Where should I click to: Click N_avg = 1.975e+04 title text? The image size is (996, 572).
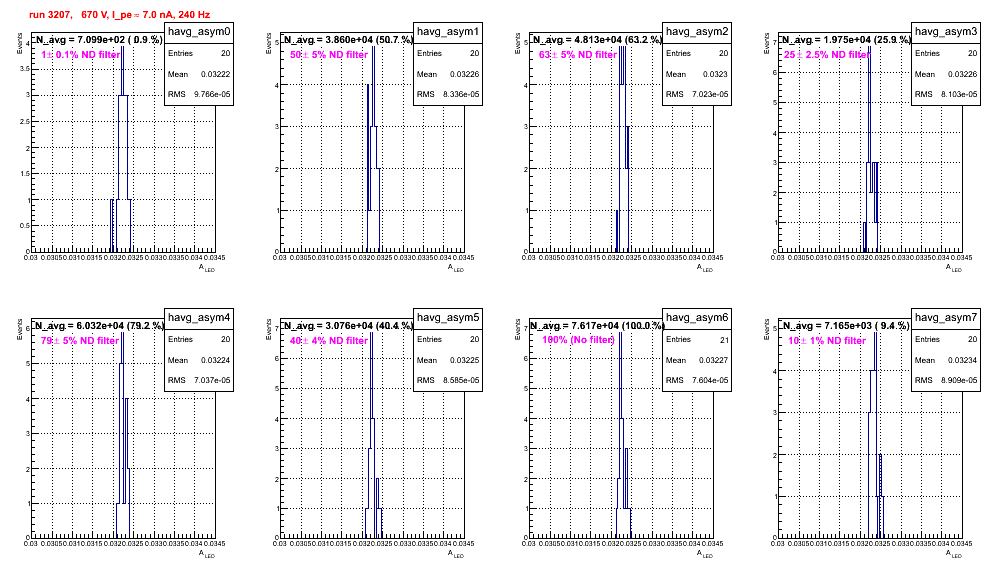pos(846,39)
